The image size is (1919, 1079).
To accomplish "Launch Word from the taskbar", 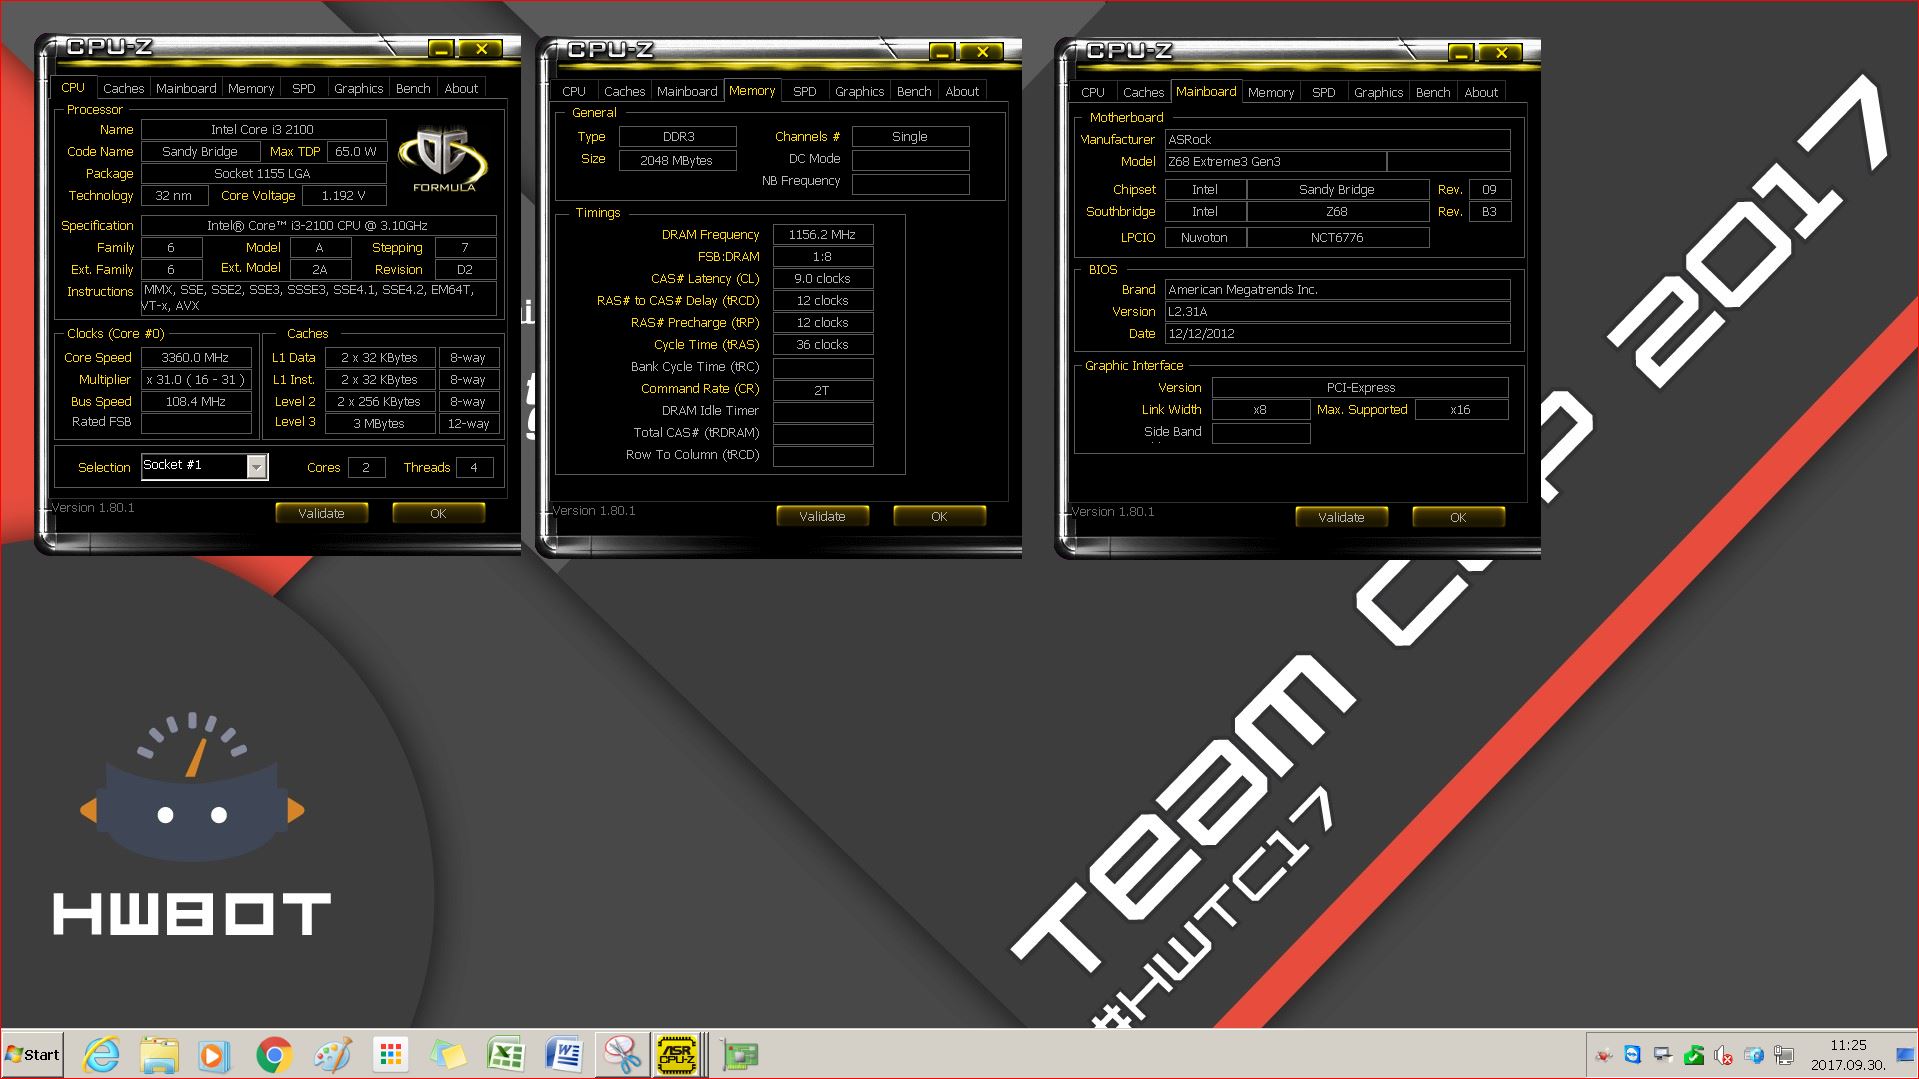I will [x=565, y=1055].
